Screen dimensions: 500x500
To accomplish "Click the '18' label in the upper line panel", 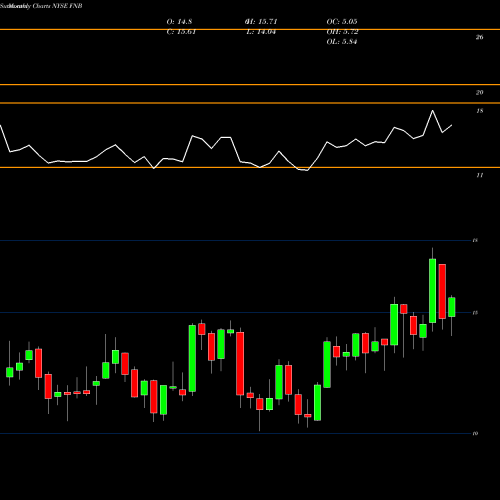I will pyautogui.click(x=479, y=111).
